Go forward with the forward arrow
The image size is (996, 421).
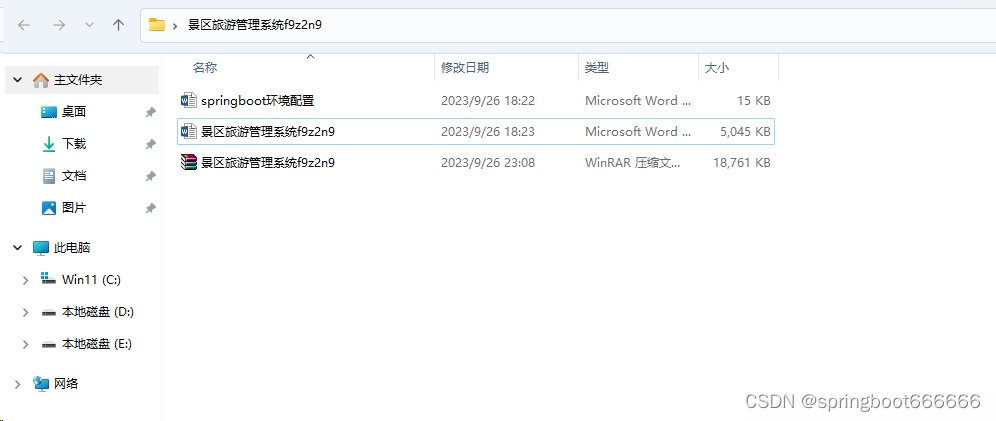(x=58, y=25)
